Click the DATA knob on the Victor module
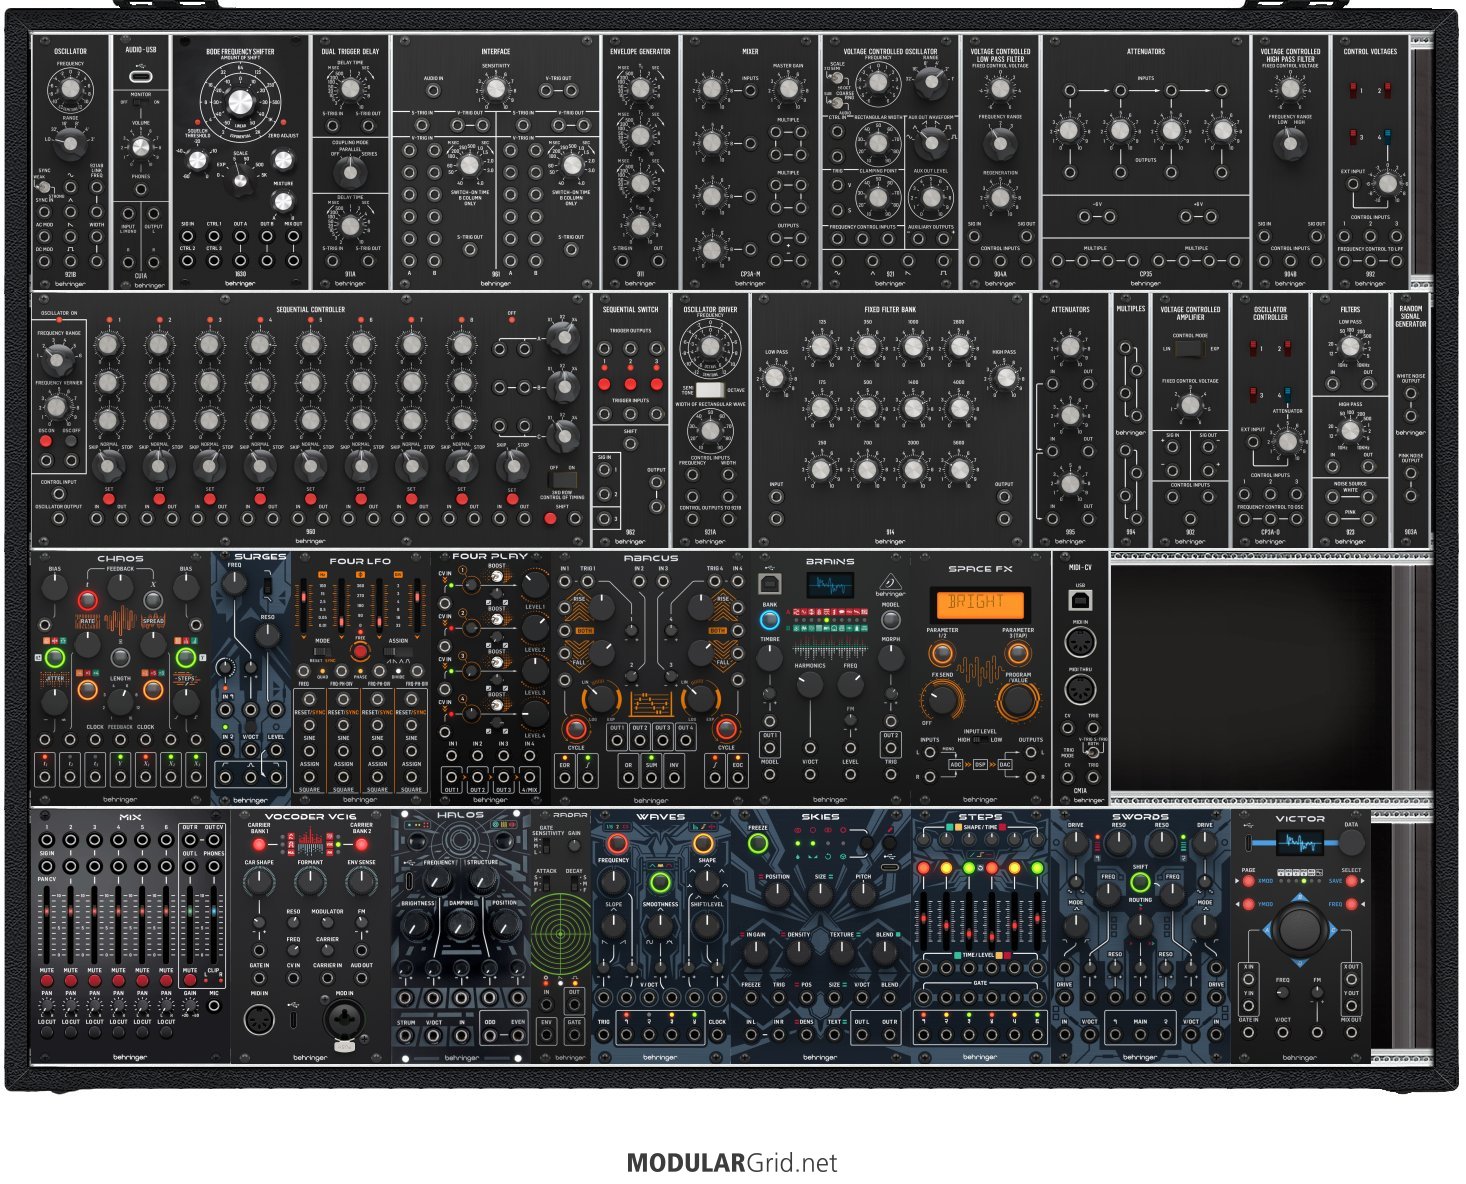This screenshot has width=1466, height=1184. pyautogui.click(x=1351, y=844)
